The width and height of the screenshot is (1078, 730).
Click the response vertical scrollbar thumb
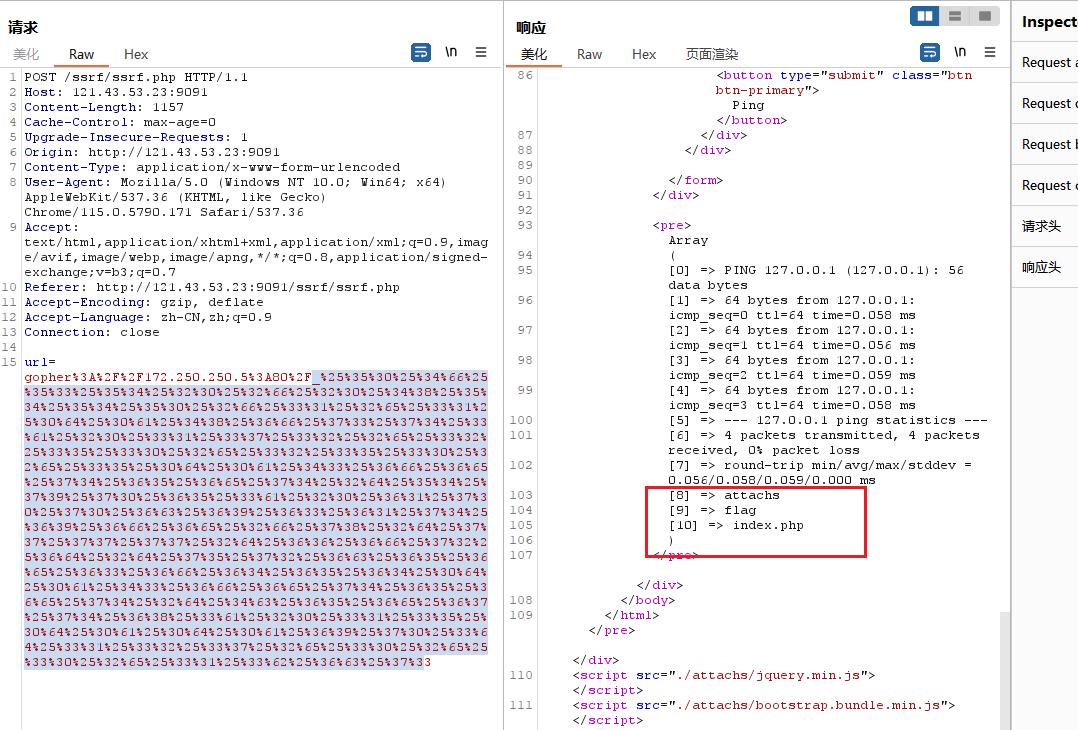click(x=1004, y=670)
